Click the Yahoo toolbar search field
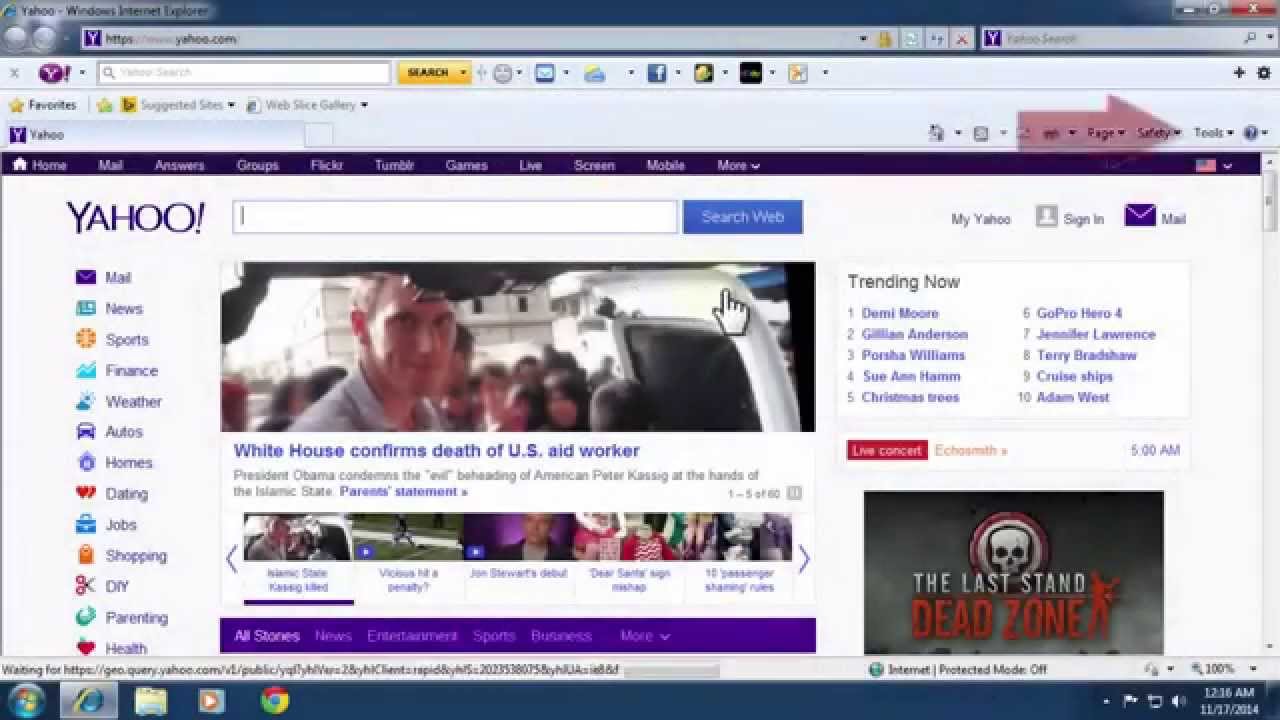Screen dimensions: 1280x720 [244, 73]
